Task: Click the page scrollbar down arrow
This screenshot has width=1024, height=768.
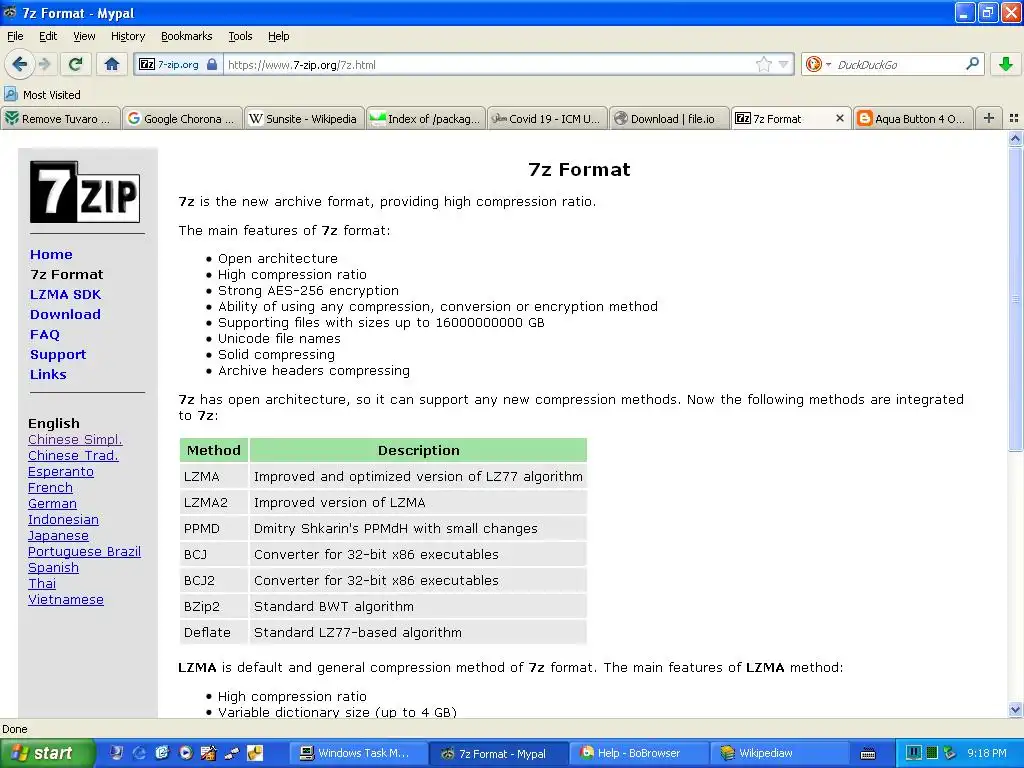Action: point(1015,709)
